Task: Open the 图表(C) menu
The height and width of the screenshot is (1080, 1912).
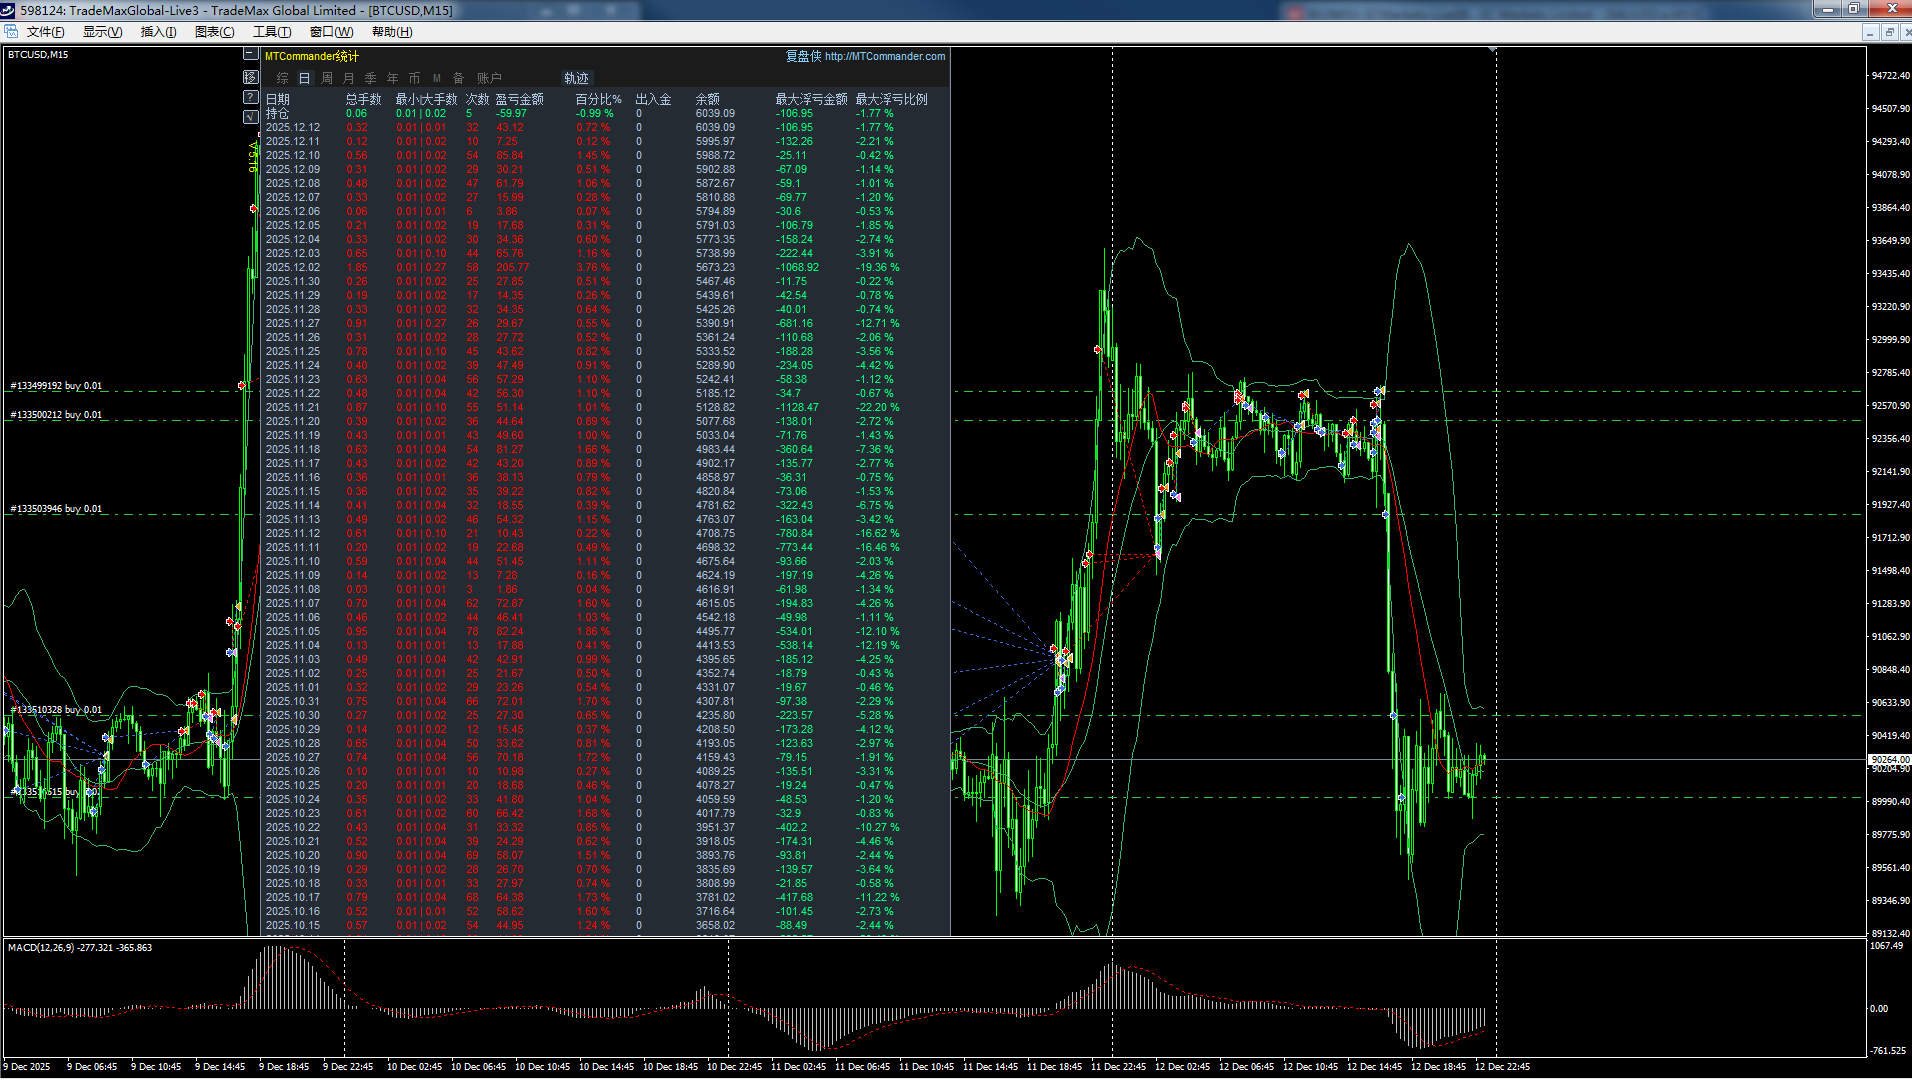Action: 215,32
